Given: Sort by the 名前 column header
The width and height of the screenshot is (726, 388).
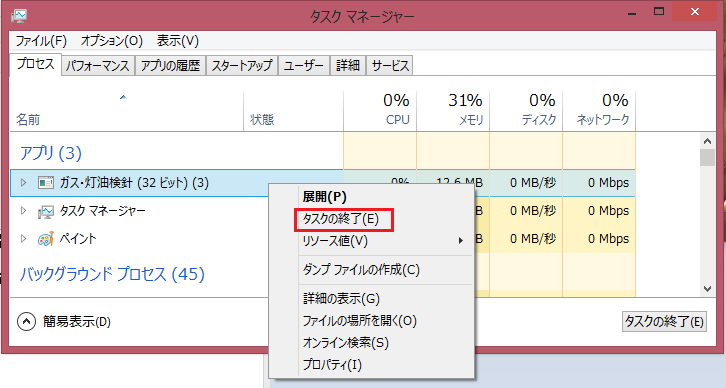Looking at the screenshot, I should point(126,111).
